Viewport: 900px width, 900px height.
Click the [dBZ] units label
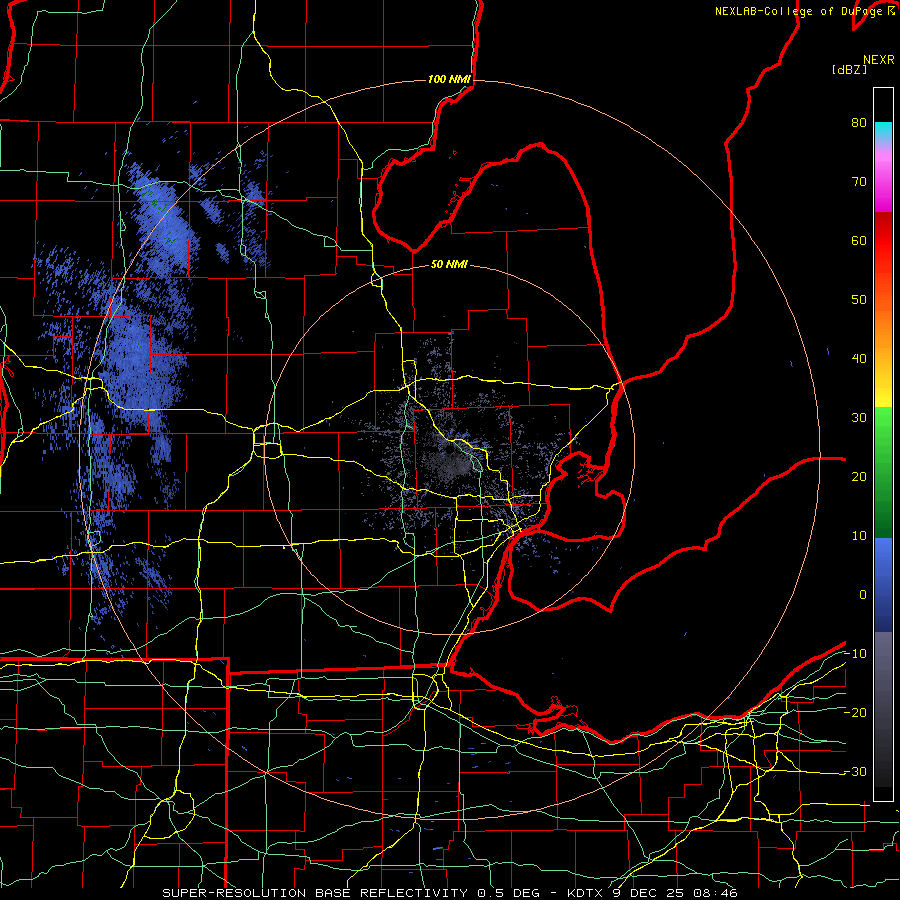click(849, 69)
